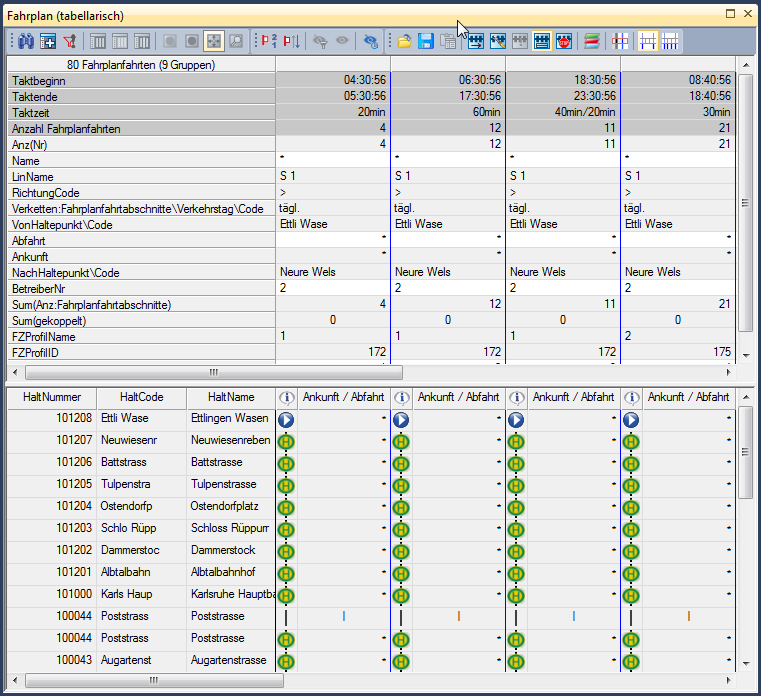The image size is (761, 696).
Task: Toggle the highlighted four-arrows fit view button
Action: point(213,41)
